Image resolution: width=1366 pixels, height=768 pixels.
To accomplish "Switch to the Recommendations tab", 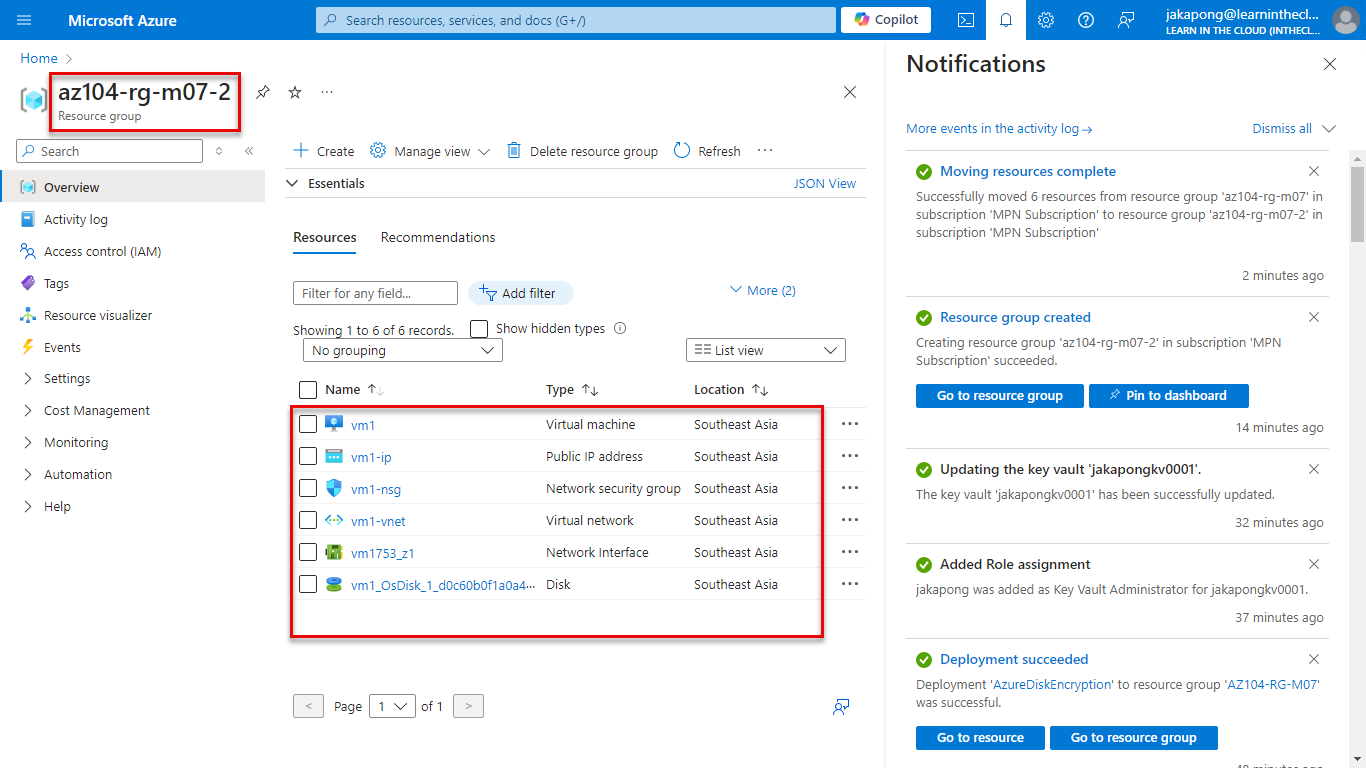I will coord(438,237).
